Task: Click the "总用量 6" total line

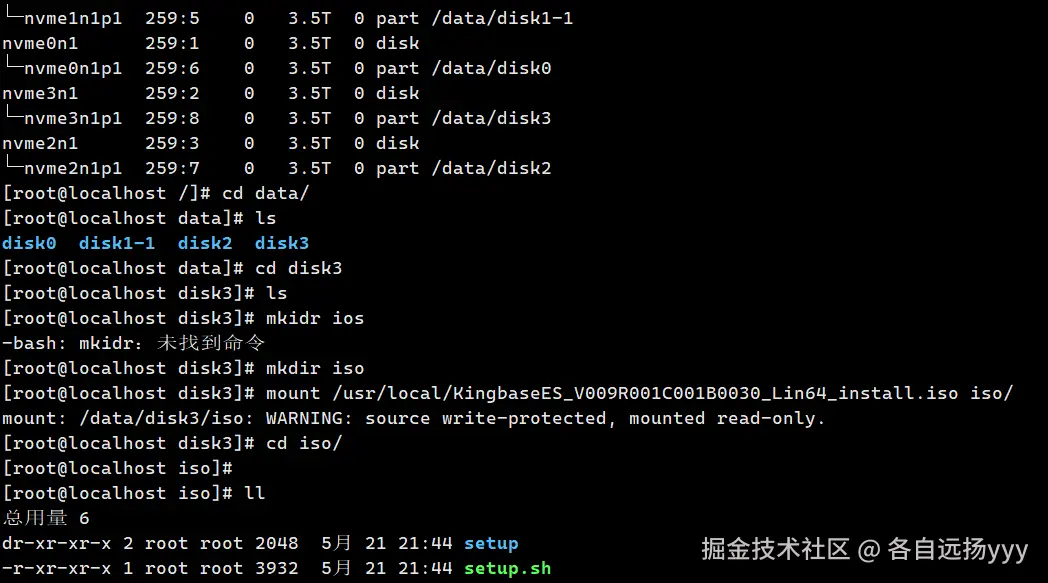Action: point(46,518)
